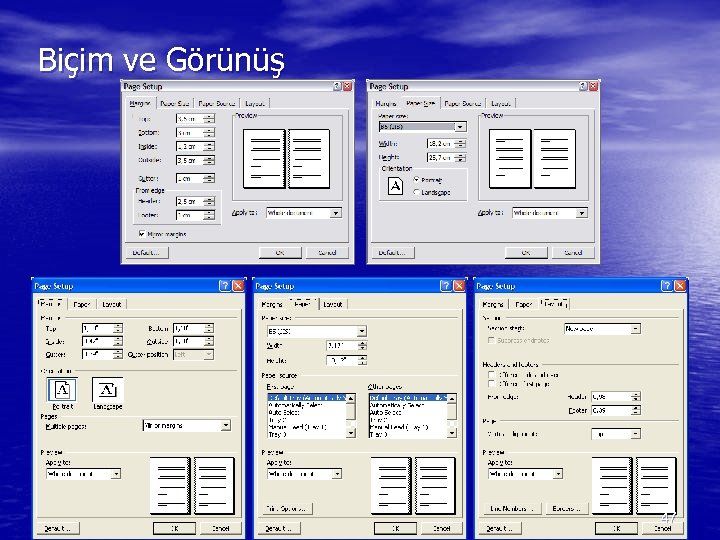Choose the Landscape orientation icon in the XP Margins dialog
The image size is (720, 540).
(x=107, y=390)
